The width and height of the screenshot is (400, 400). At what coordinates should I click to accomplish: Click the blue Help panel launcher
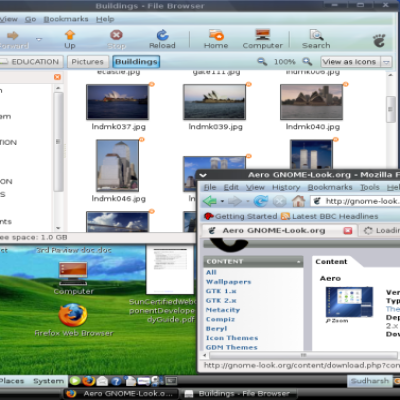point(116,381)
